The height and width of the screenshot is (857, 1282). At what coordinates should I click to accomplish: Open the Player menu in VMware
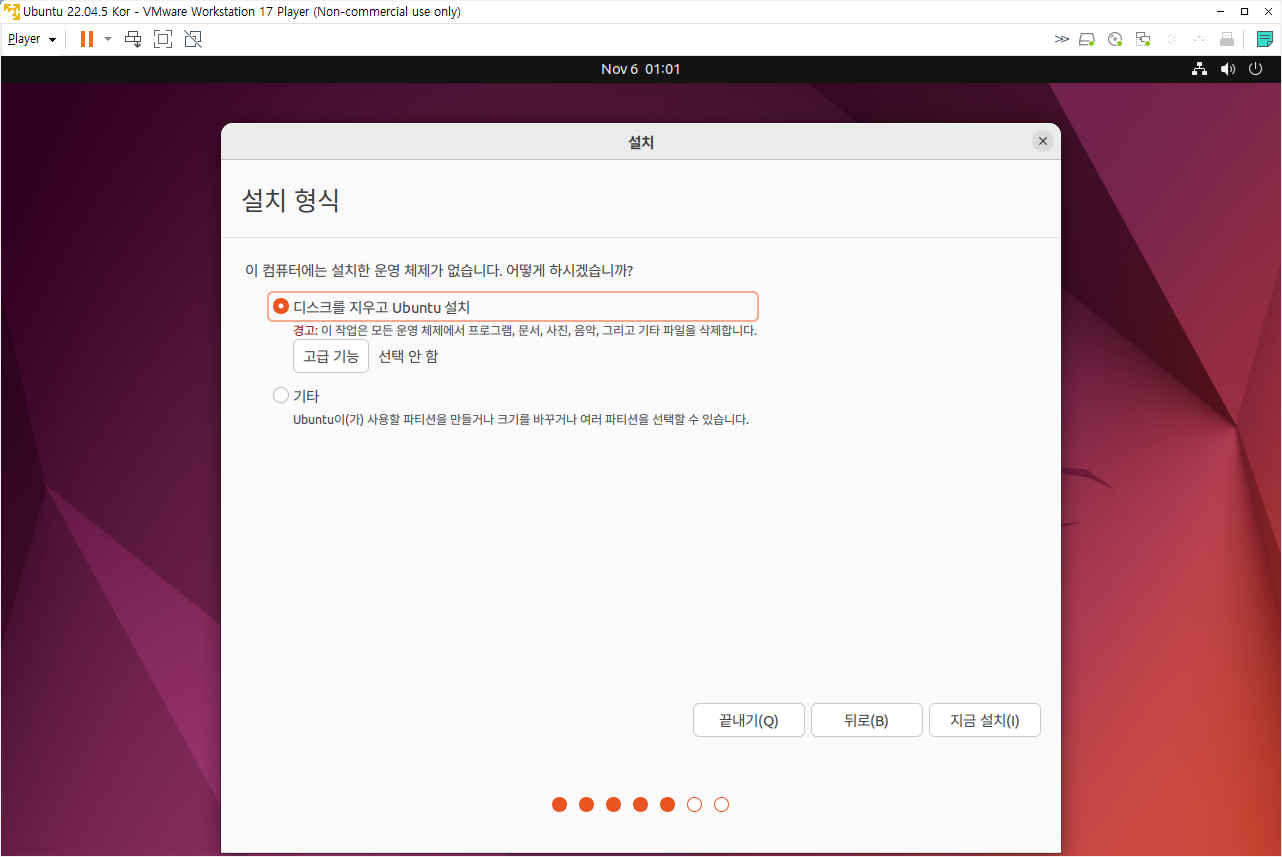[31, 39]
